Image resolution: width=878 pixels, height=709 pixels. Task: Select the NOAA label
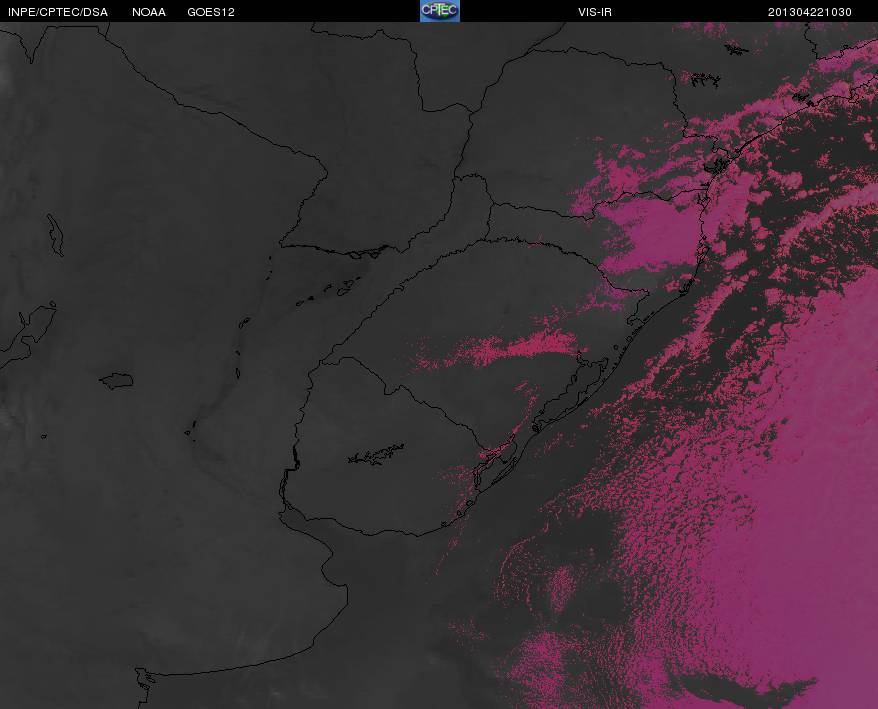(x=149, y=12)
